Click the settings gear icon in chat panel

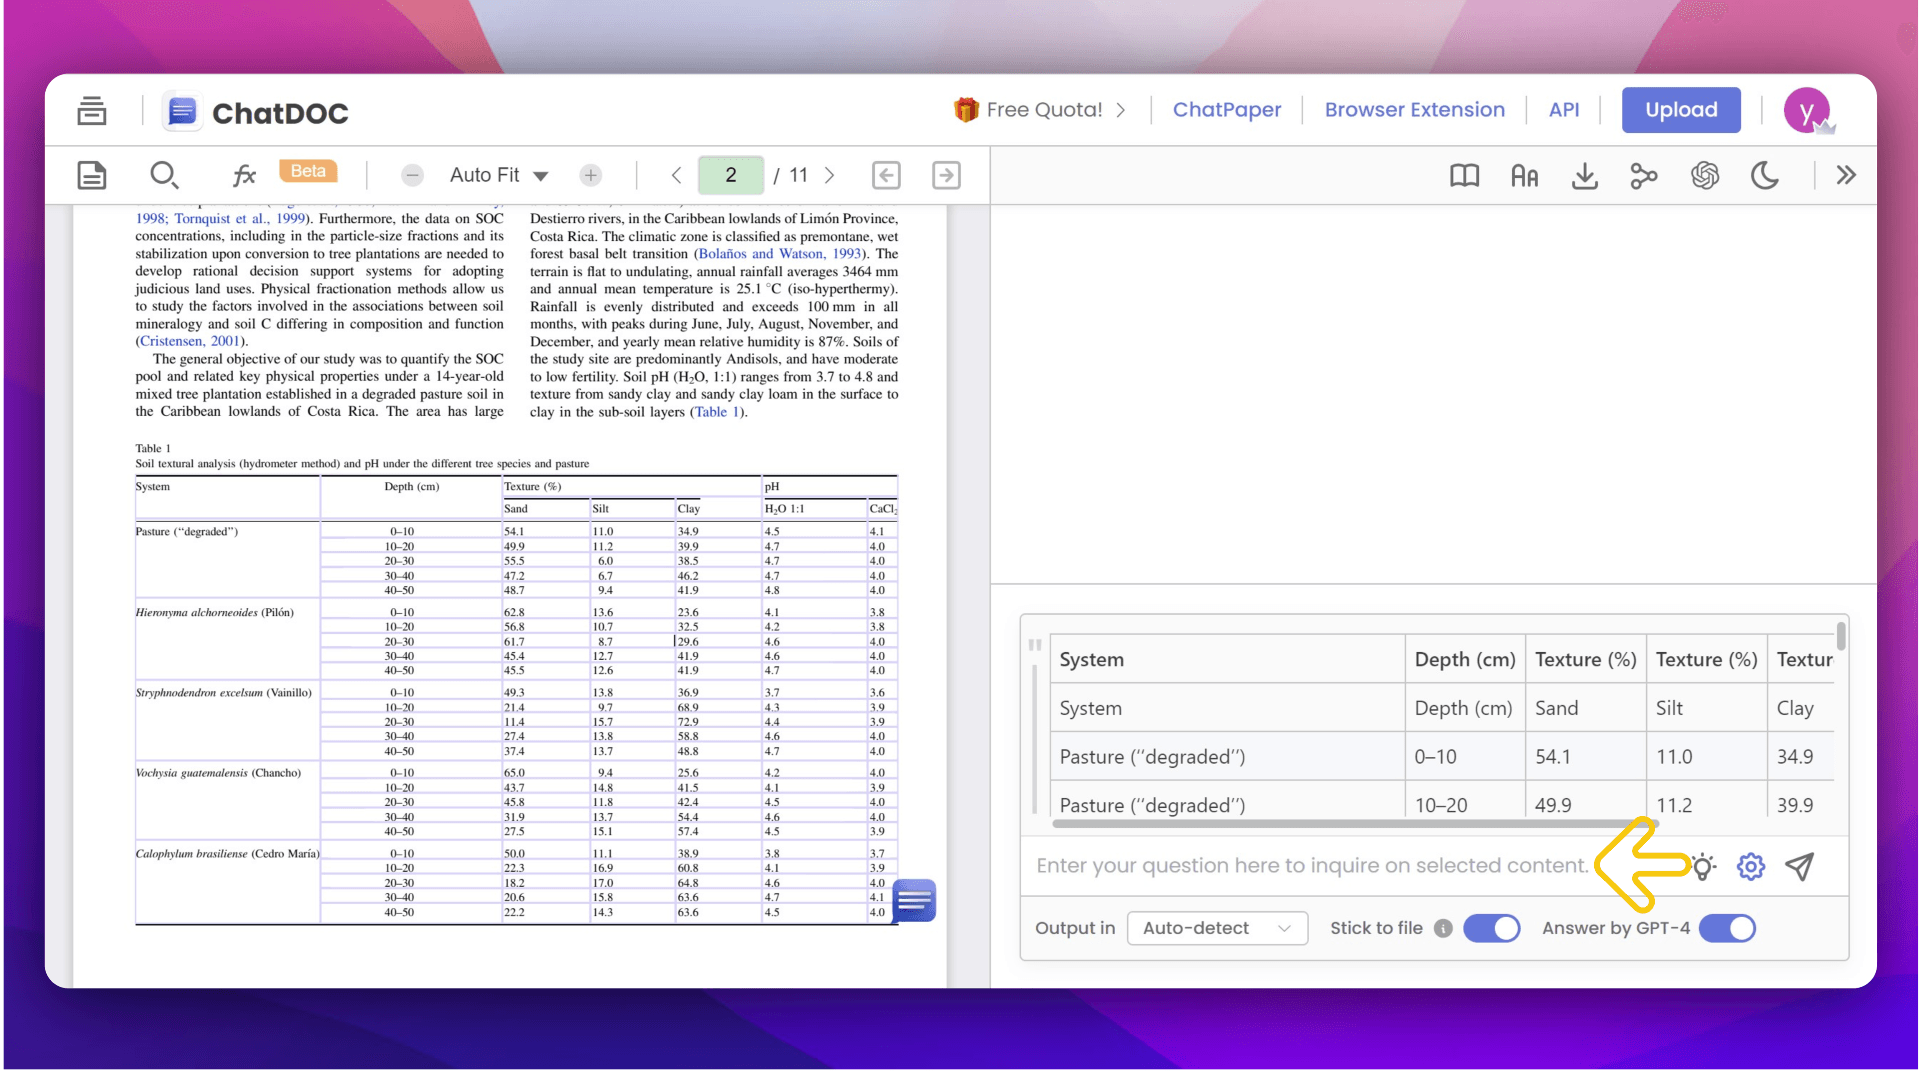click(x=1750, y=866)
